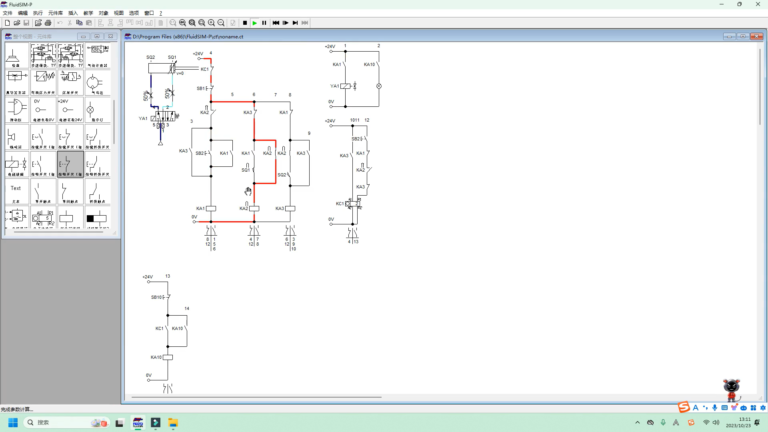Open the 执行 menu
The width and height of the screenshot is (768, 432).
click(38, 13)
